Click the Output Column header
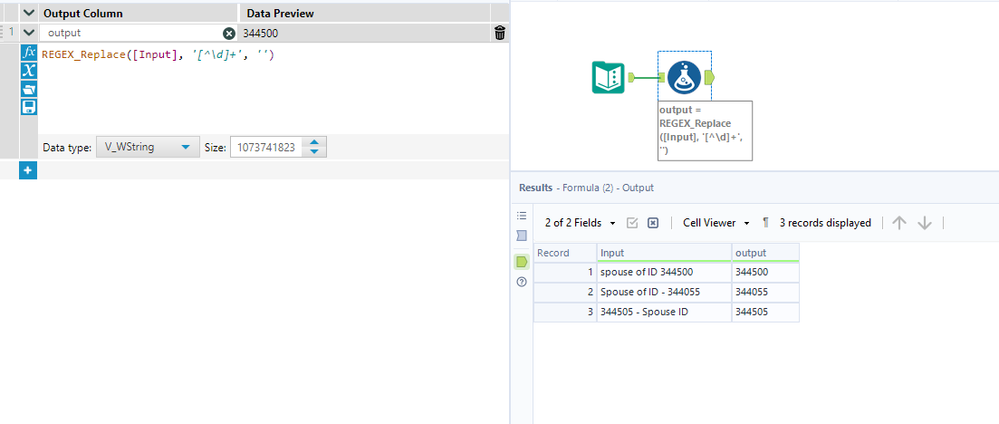The image size is (999, 424). click(x=83, y=13)
